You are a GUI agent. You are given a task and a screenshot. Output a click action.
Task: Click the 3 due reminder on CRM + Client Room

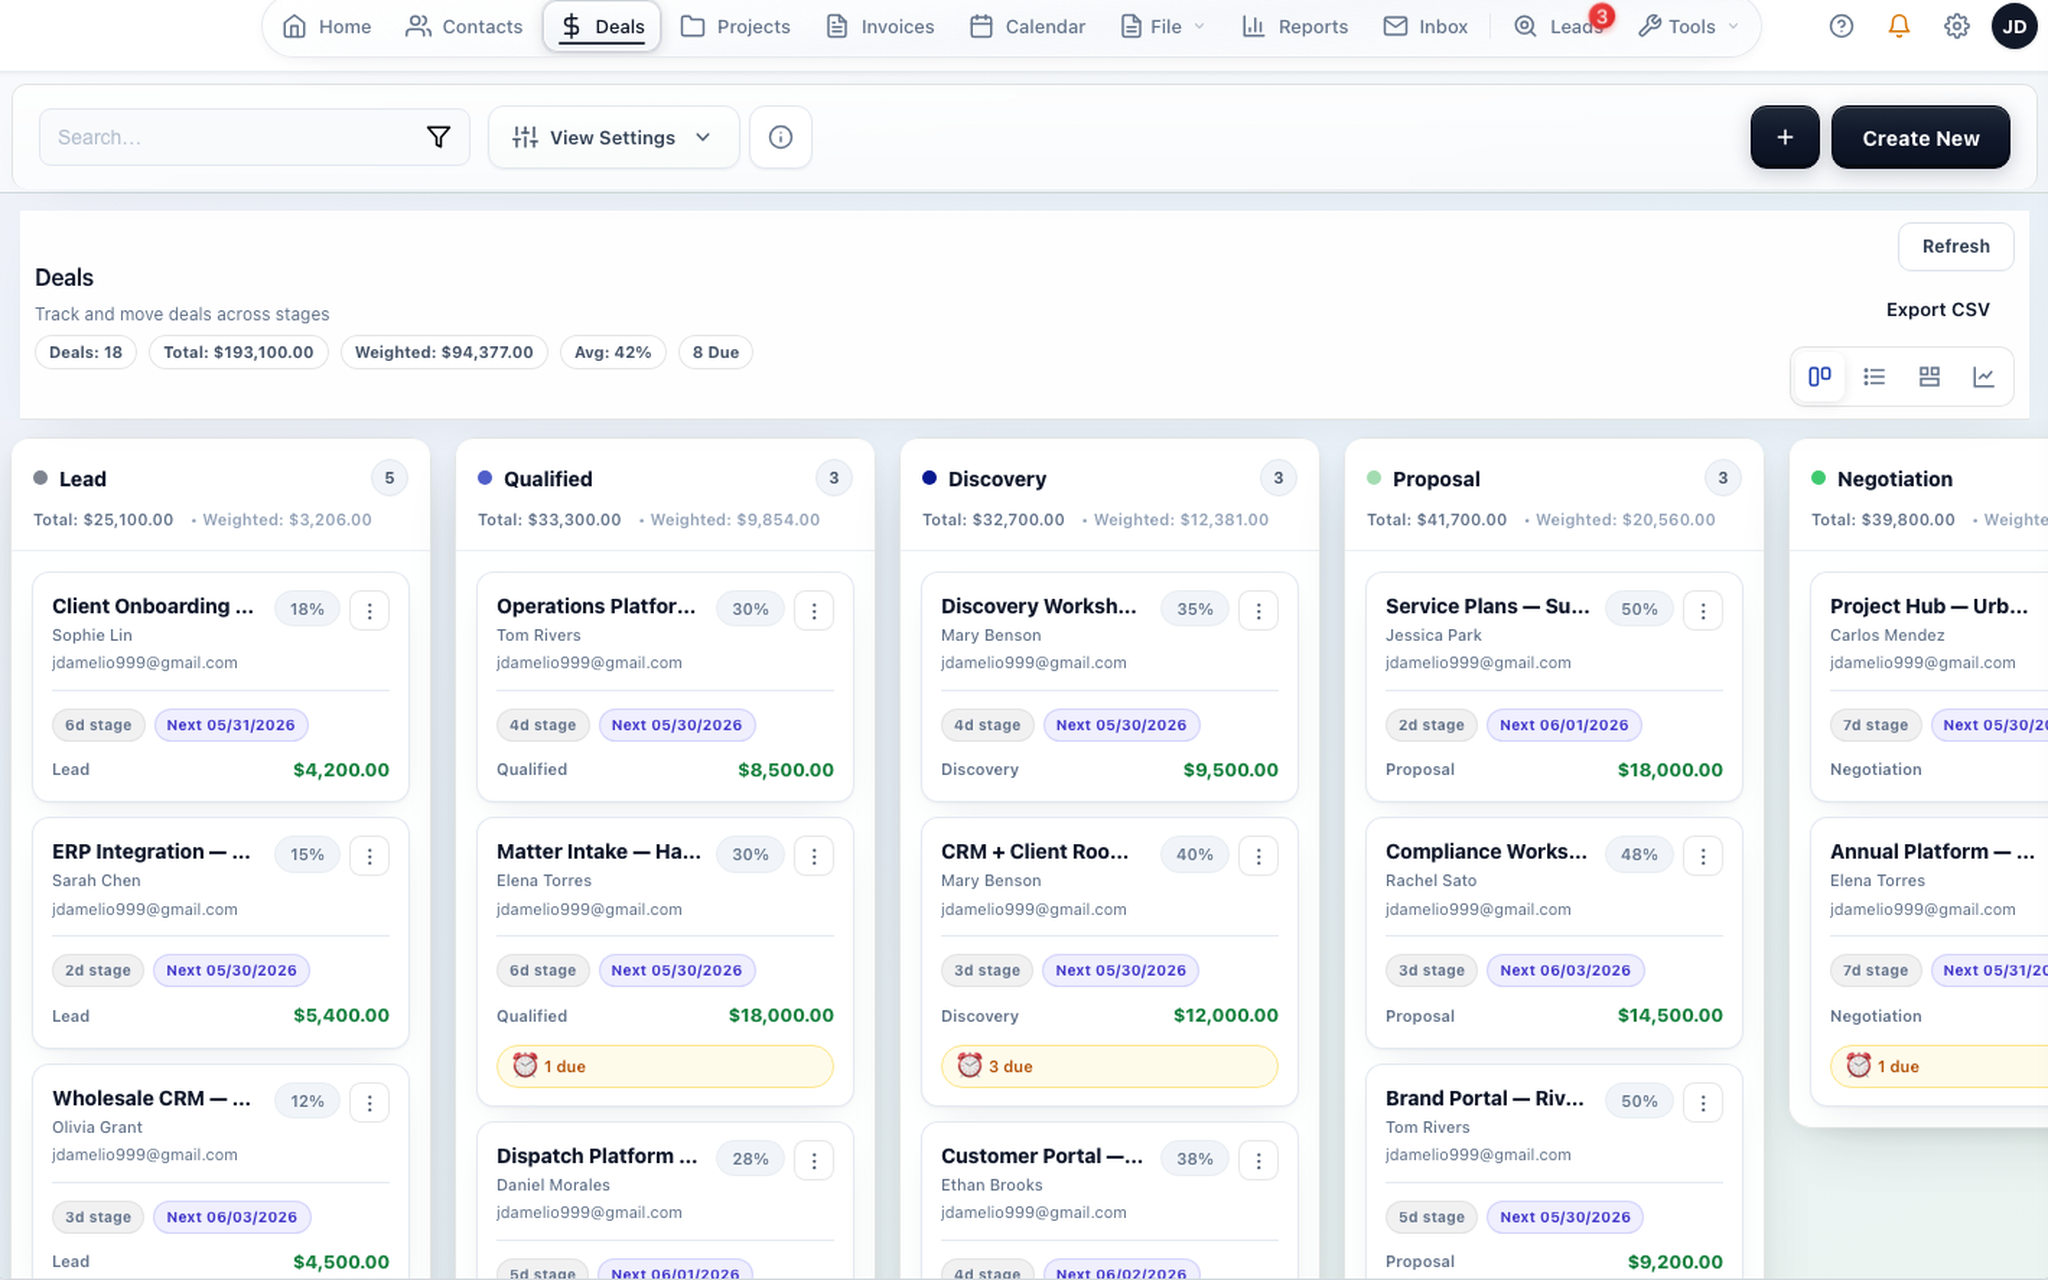(1109, 1066)
